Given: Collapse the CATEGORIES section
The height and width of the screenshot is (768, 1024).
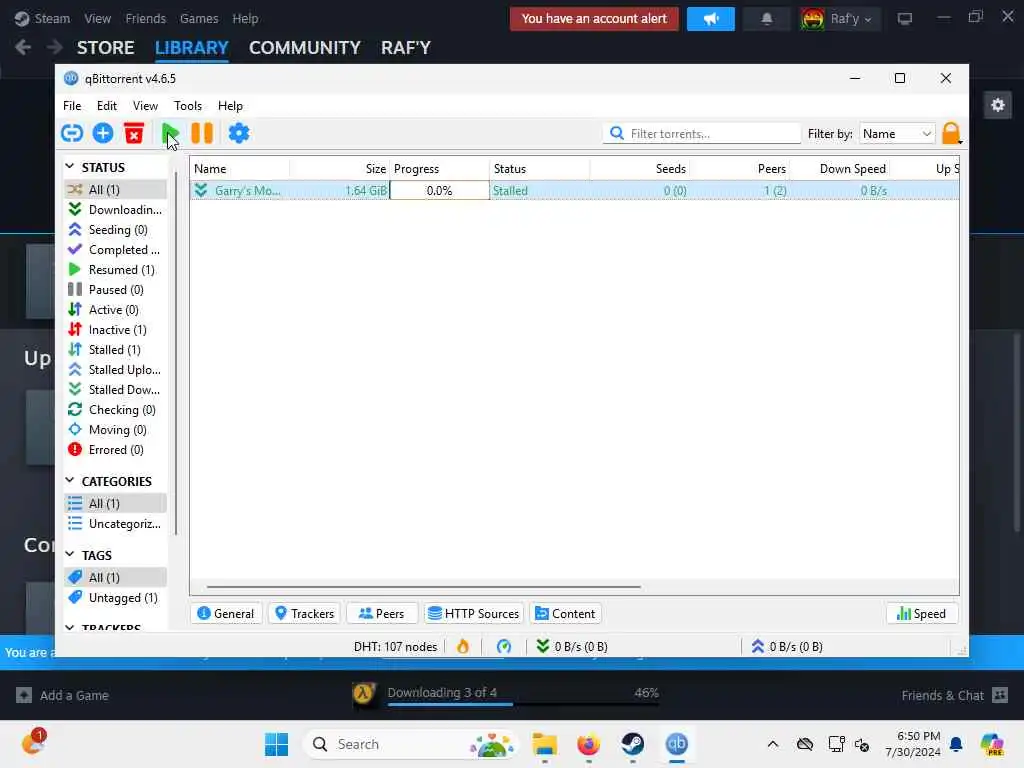Looking at the screenshot, I should coord(70,481).
